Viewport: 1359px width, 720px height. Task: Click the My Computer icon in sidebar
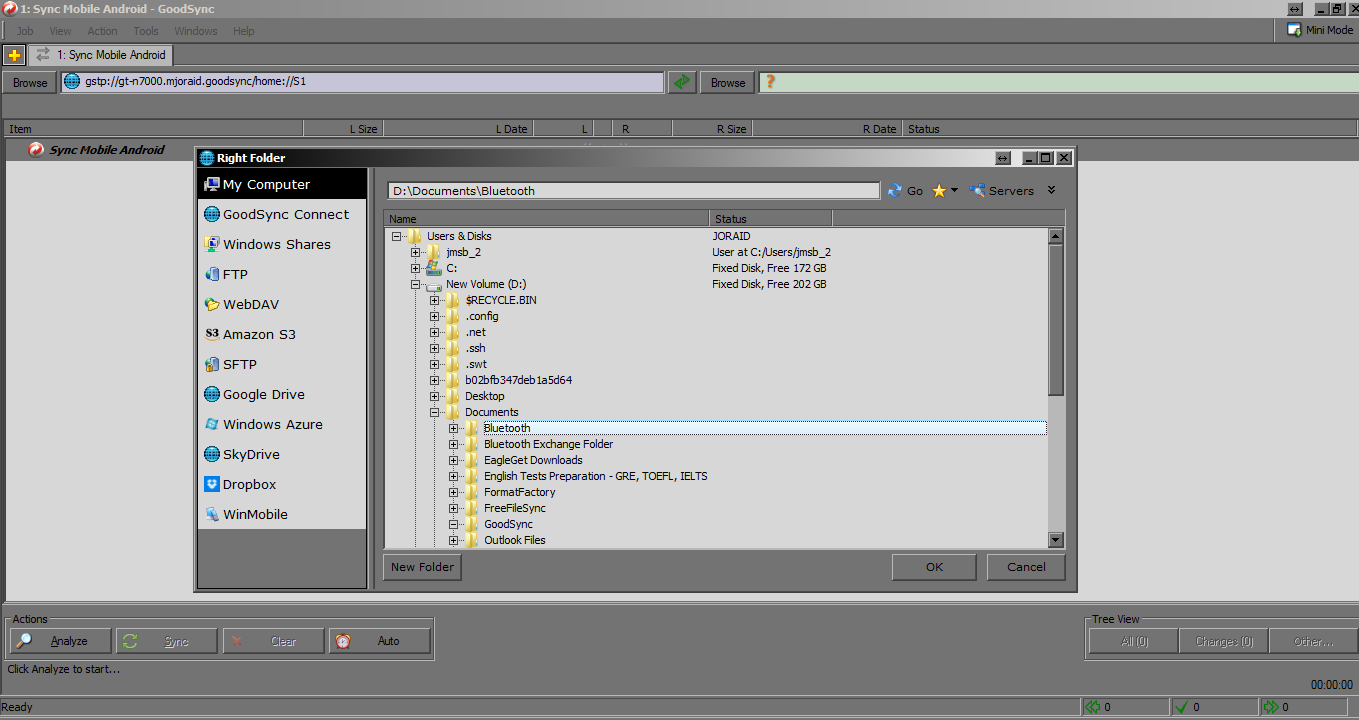[212, 184]
